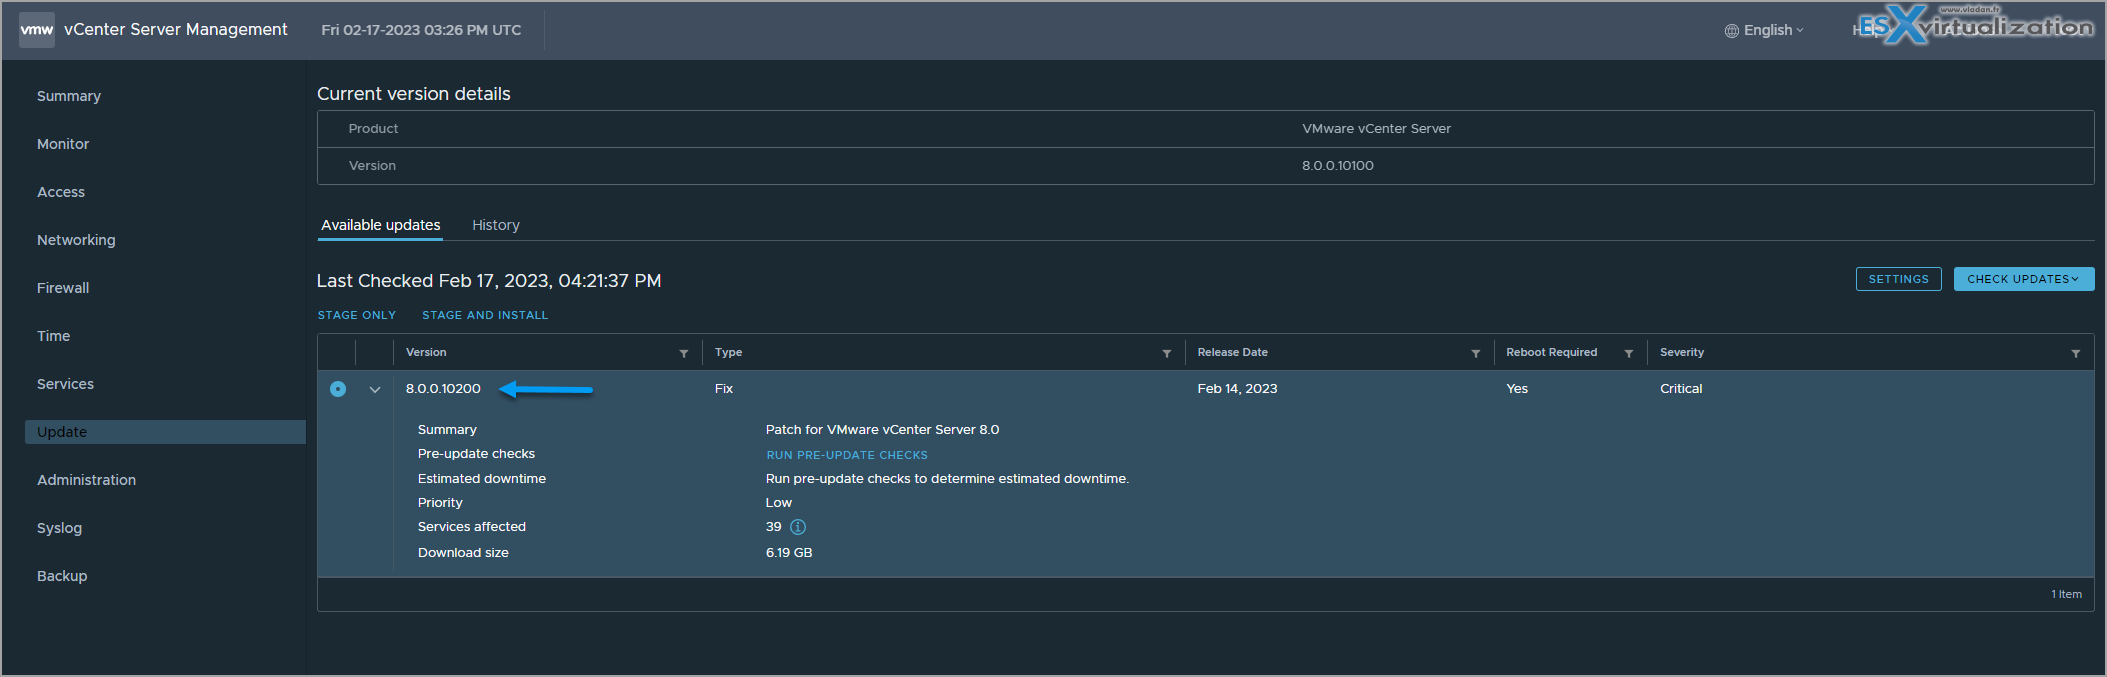This screenshot has width=2107, height=677.
Task: Click Run Pre-Update Checks link
Action: click(x=847, y=455)
